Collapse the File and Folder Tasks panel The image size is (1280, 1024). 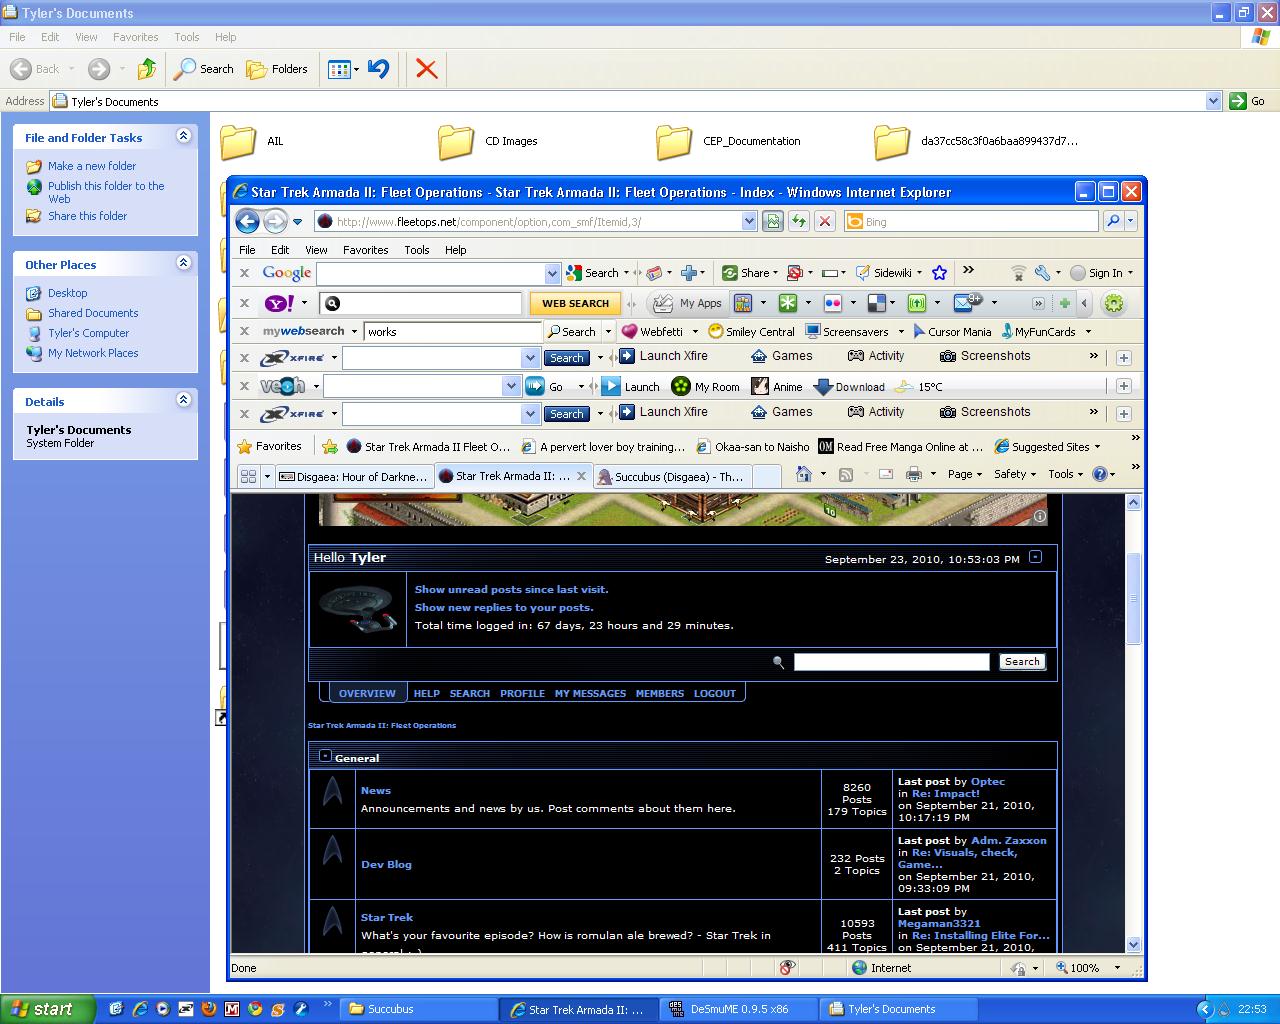183,137
